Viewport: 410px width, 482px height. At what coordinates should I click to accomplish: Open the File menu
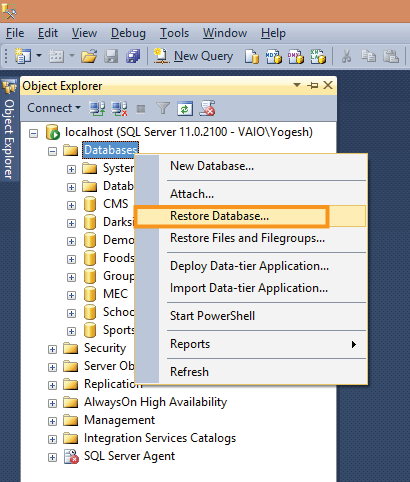pyautogui.click(x=15, y=33)
